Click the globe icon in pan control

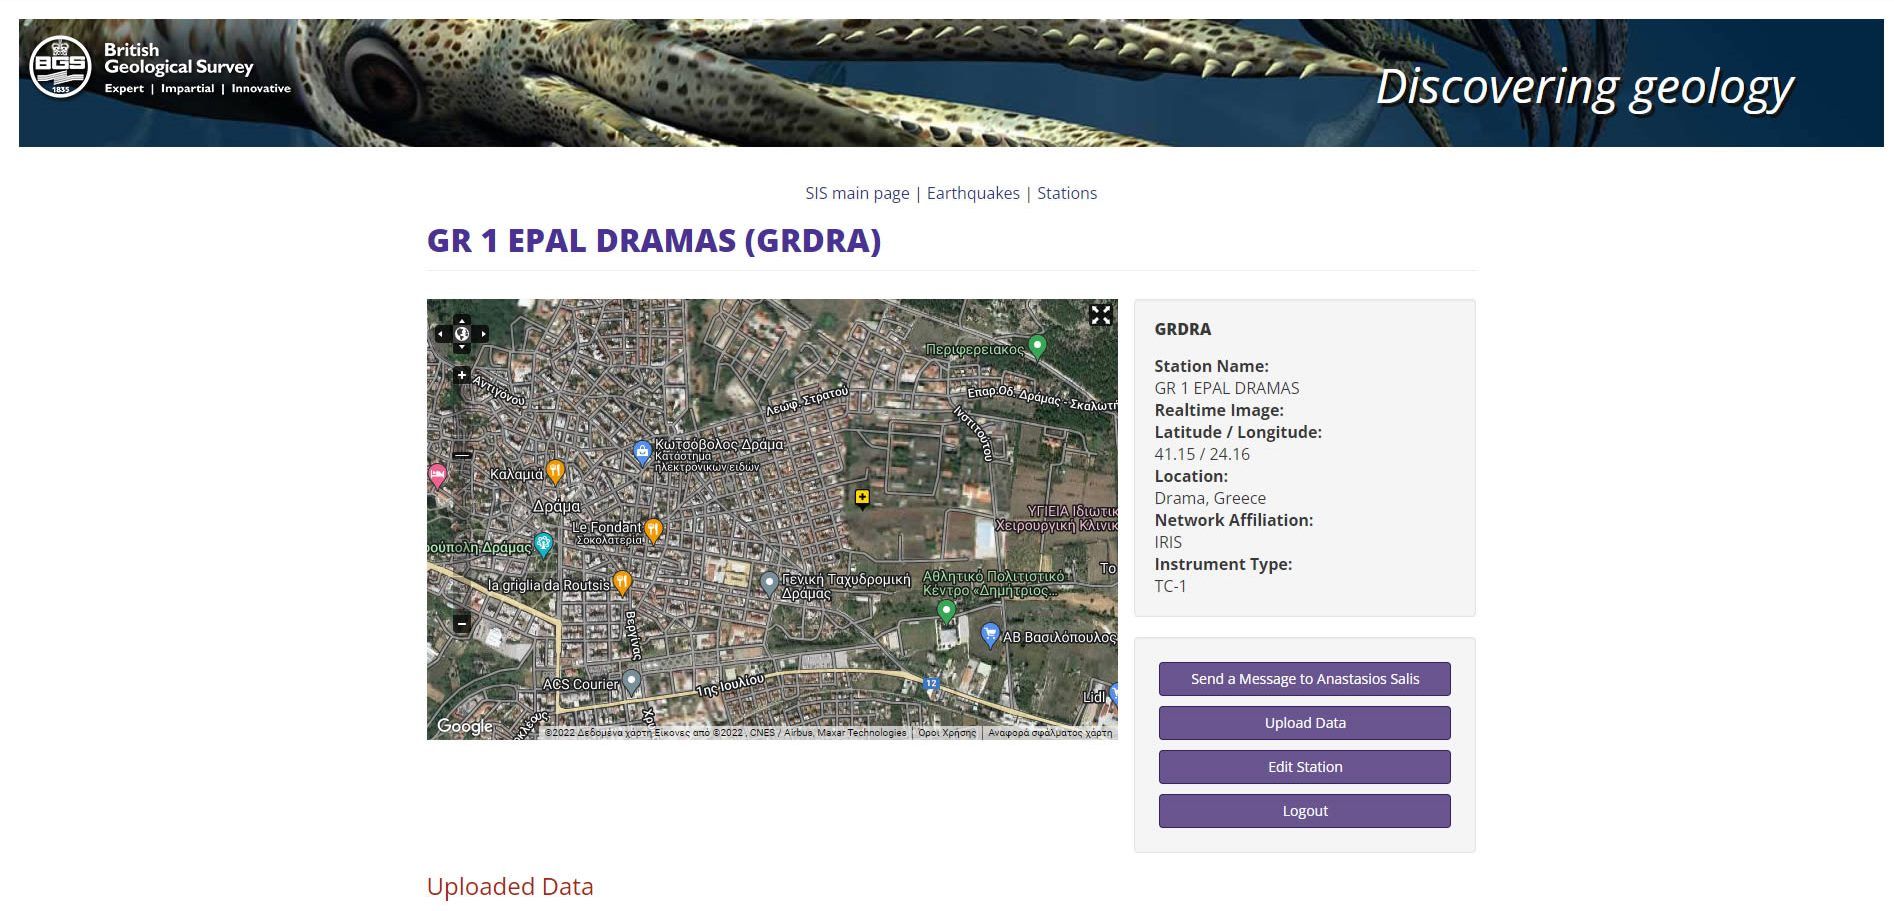click(461, 334)
